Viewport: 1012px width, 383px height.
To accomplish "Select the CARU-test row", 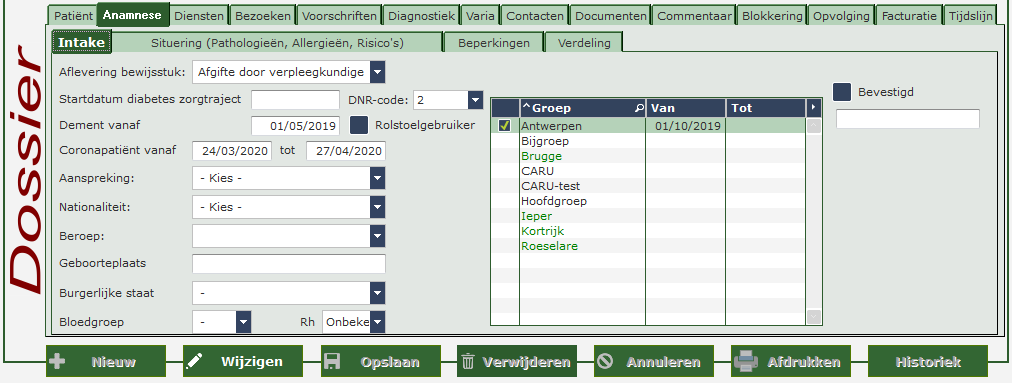I will [x=648, y=186].
